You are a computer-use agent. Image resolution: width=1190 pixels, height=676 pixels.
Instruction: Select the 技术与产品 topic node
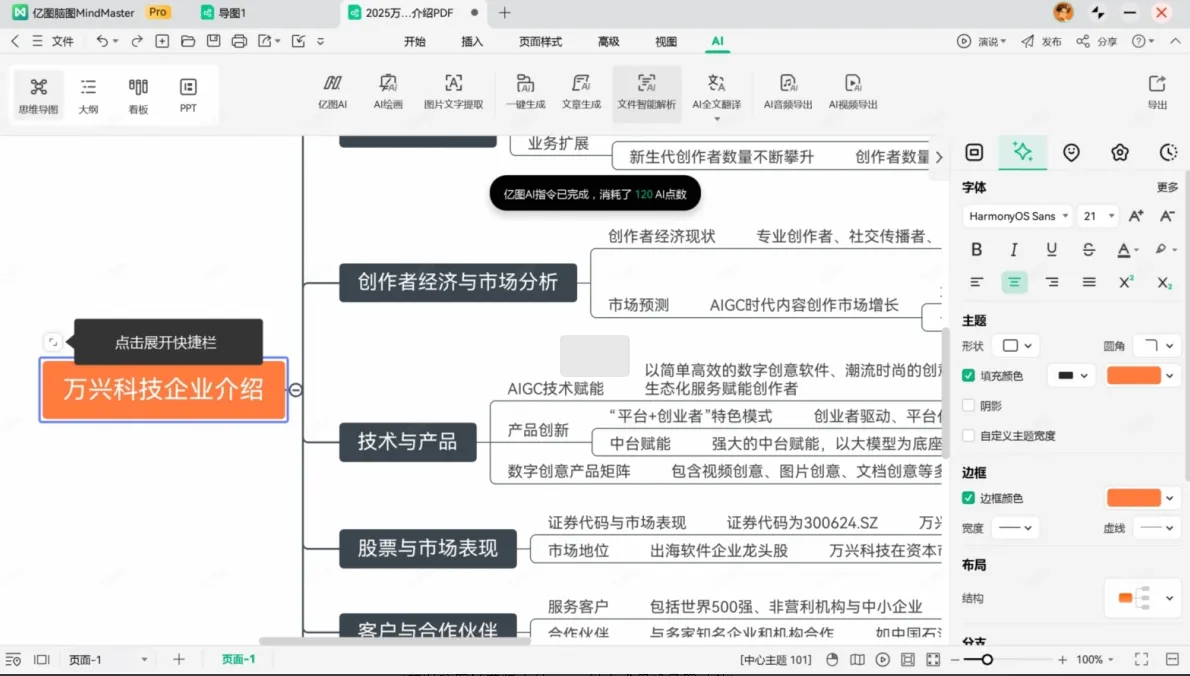click(x=408, y=442)
